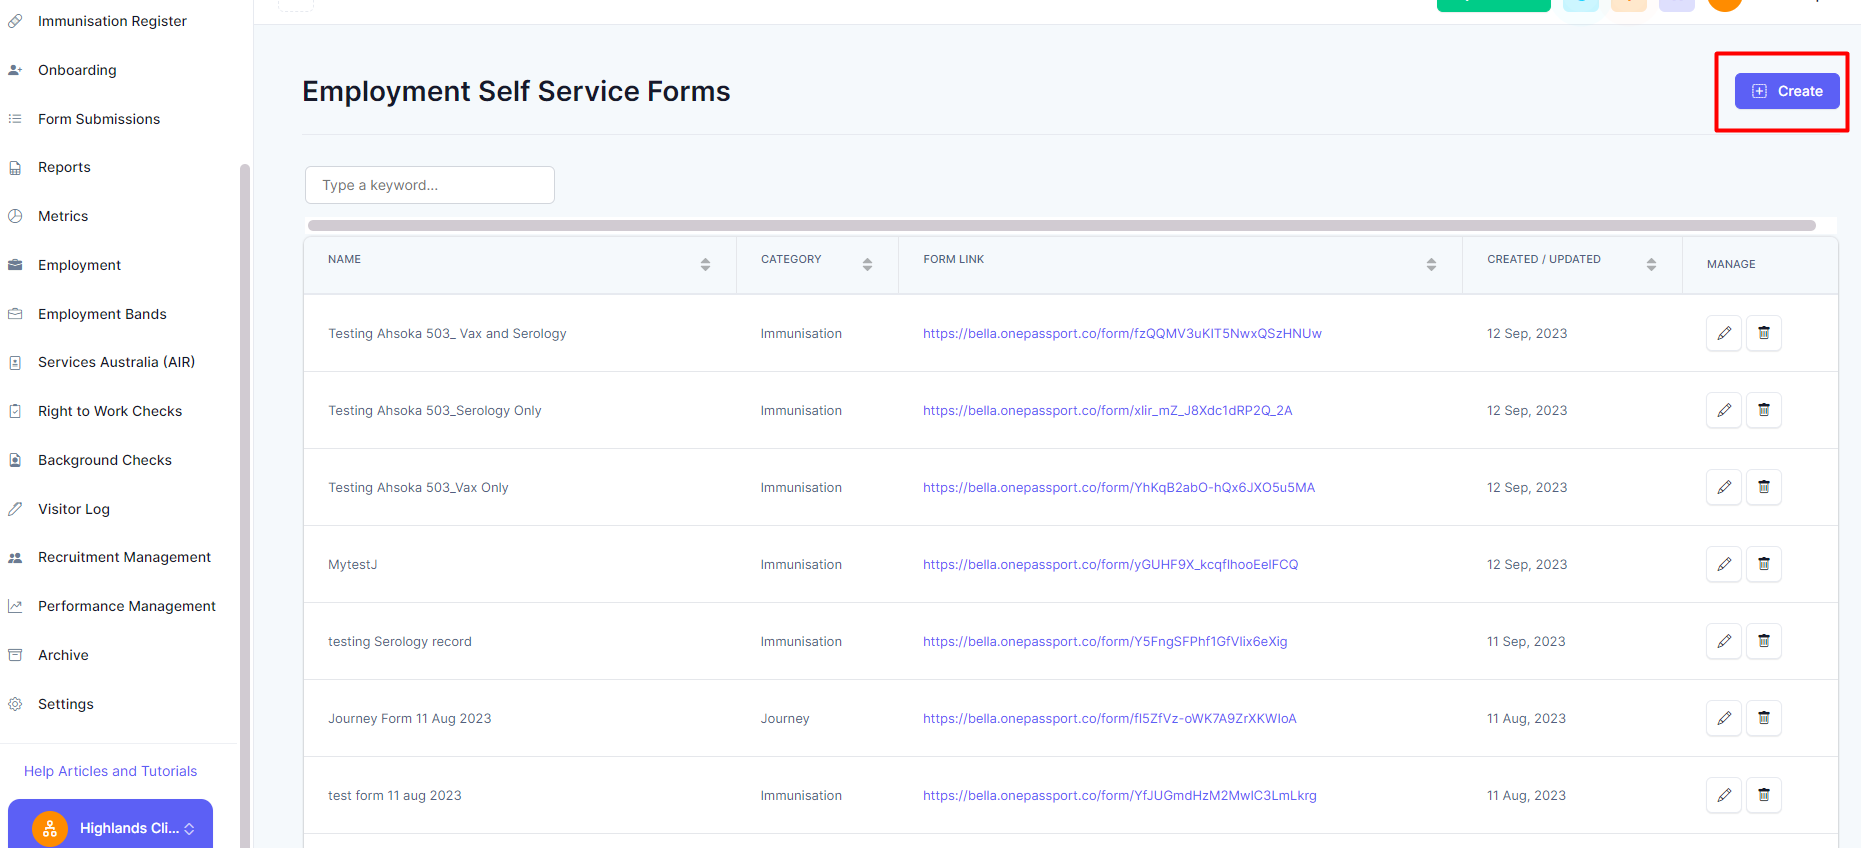Open the Visitor Log page
The height and width of the screenshot is (848, 1861).
(74, 509)
